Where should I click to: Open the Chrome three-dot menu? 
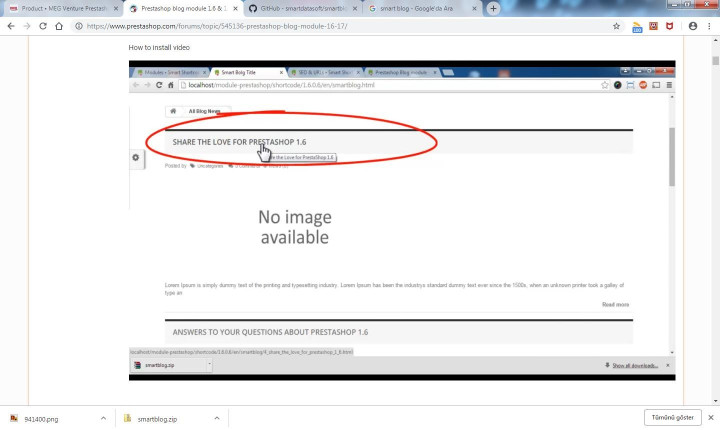[709, 26]
